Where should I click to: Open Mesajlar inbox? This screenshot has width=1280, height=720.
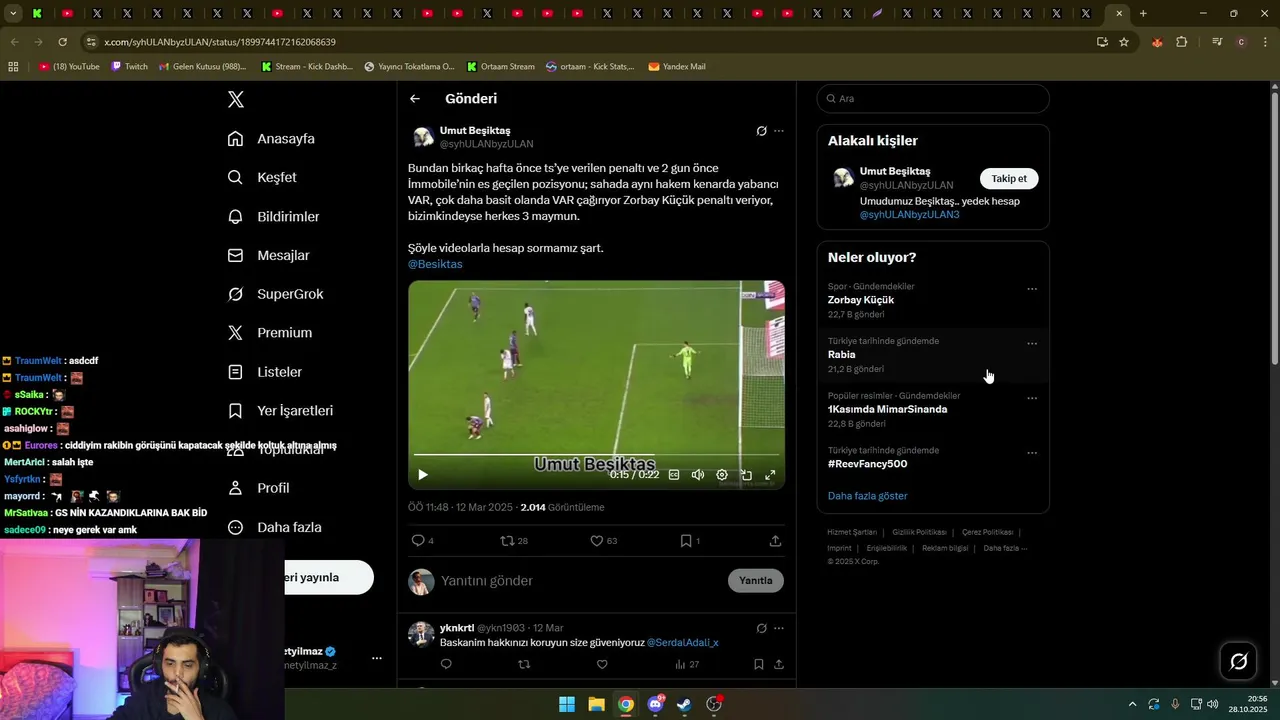point(268,255)
